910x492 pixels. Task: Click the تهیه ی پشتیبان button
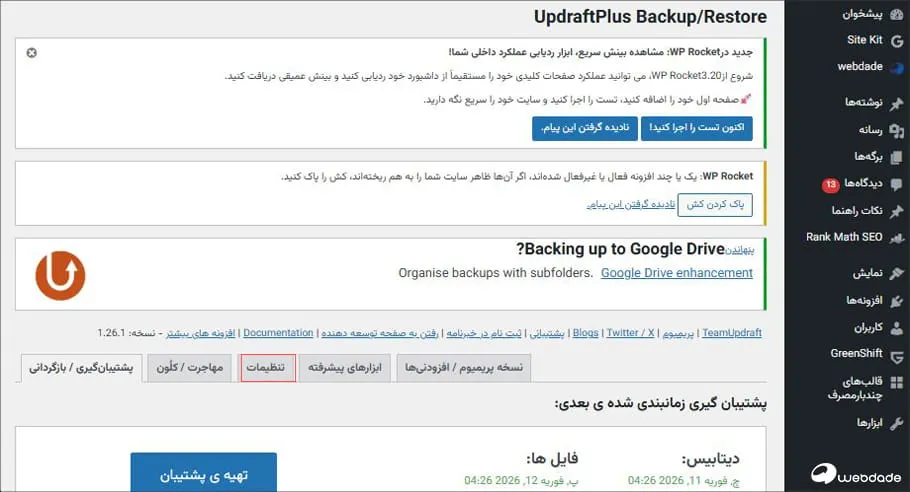tap(203, 473)
